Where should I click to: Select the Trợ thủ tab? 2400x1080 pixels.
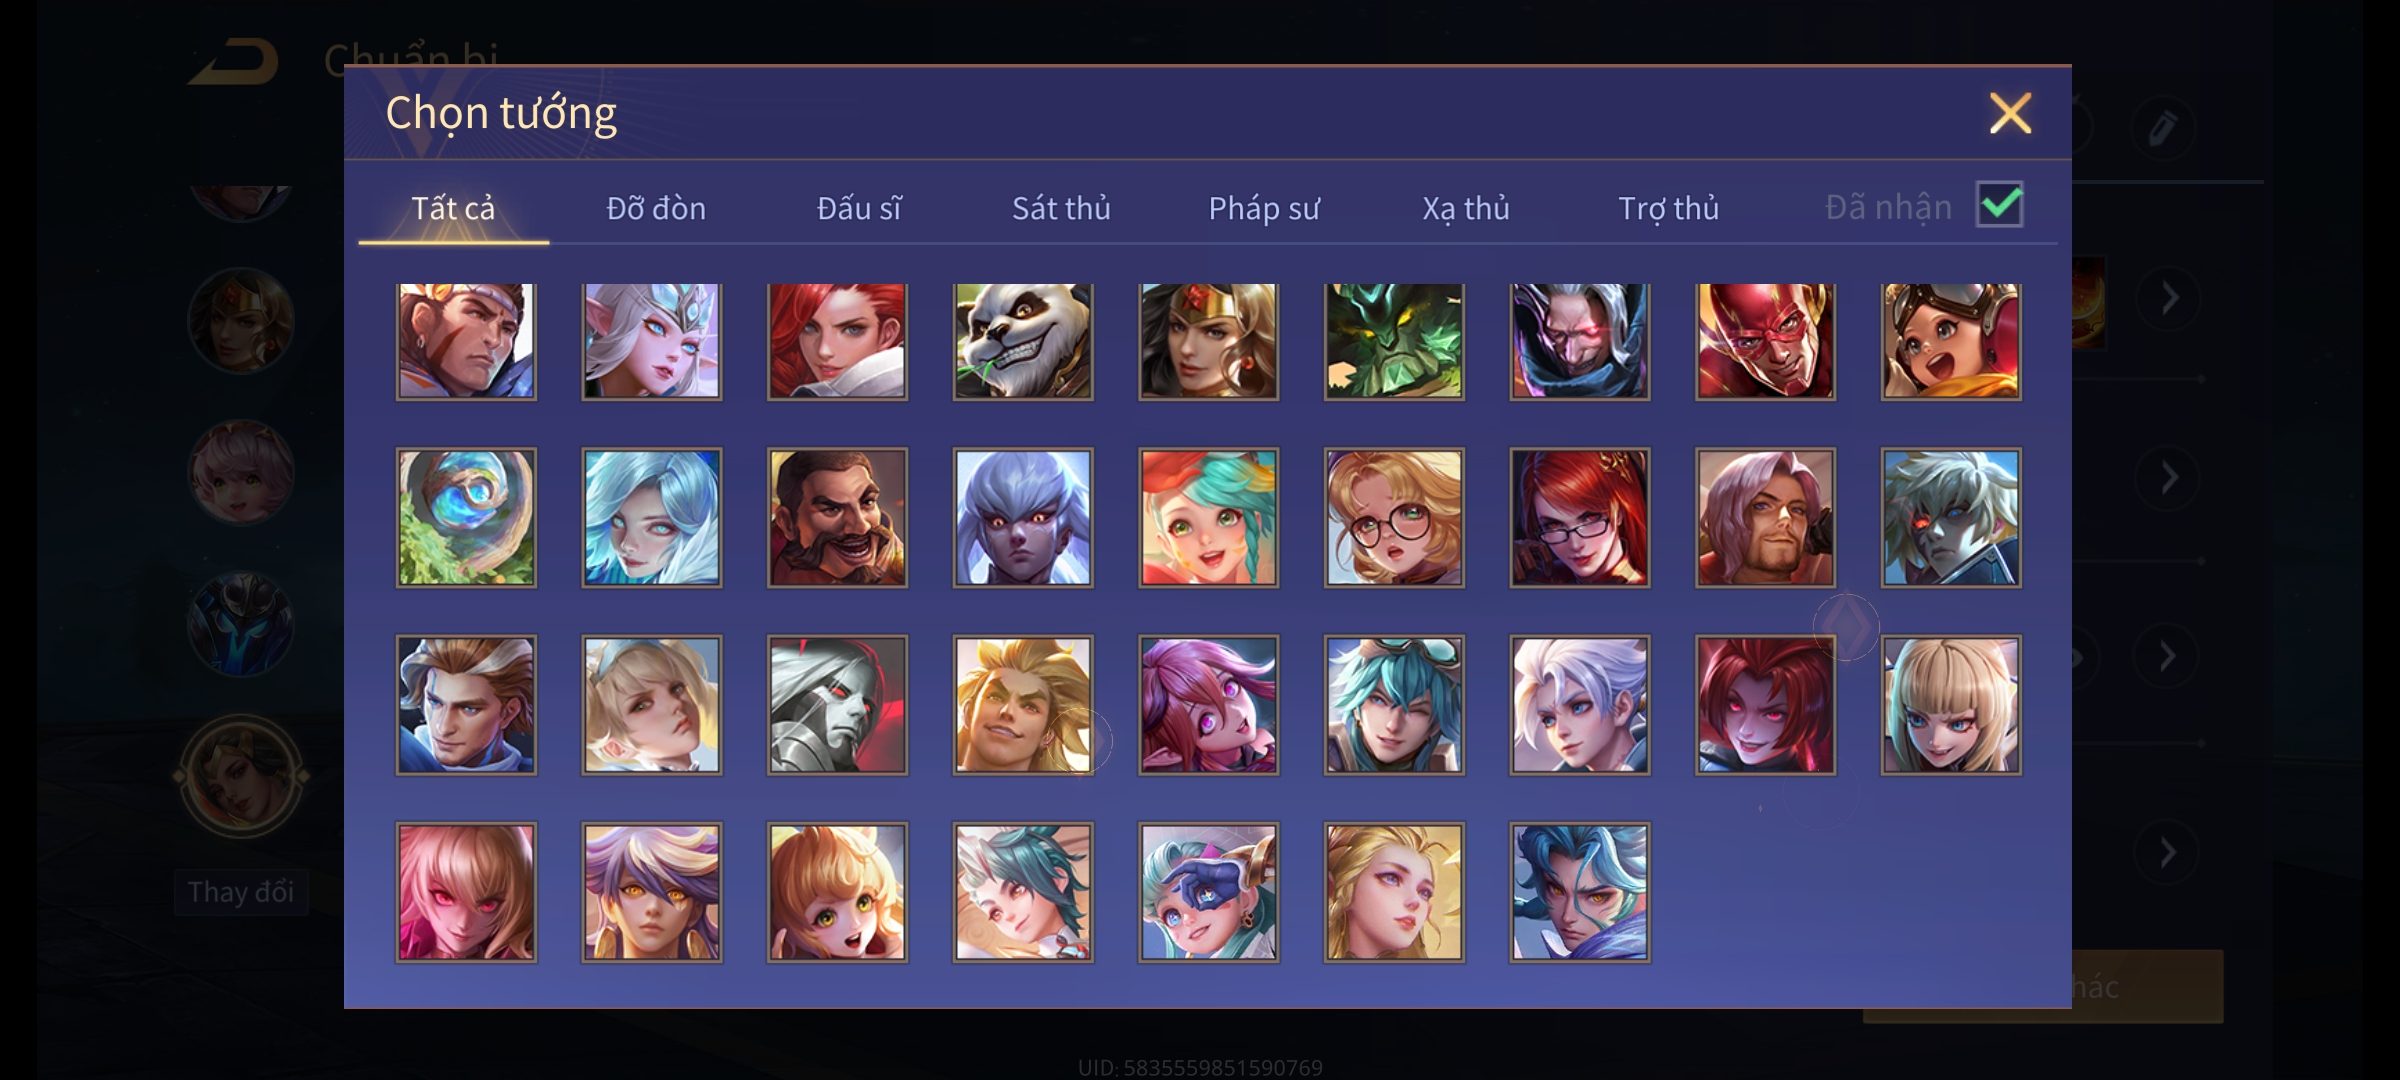coord(1668,208)
